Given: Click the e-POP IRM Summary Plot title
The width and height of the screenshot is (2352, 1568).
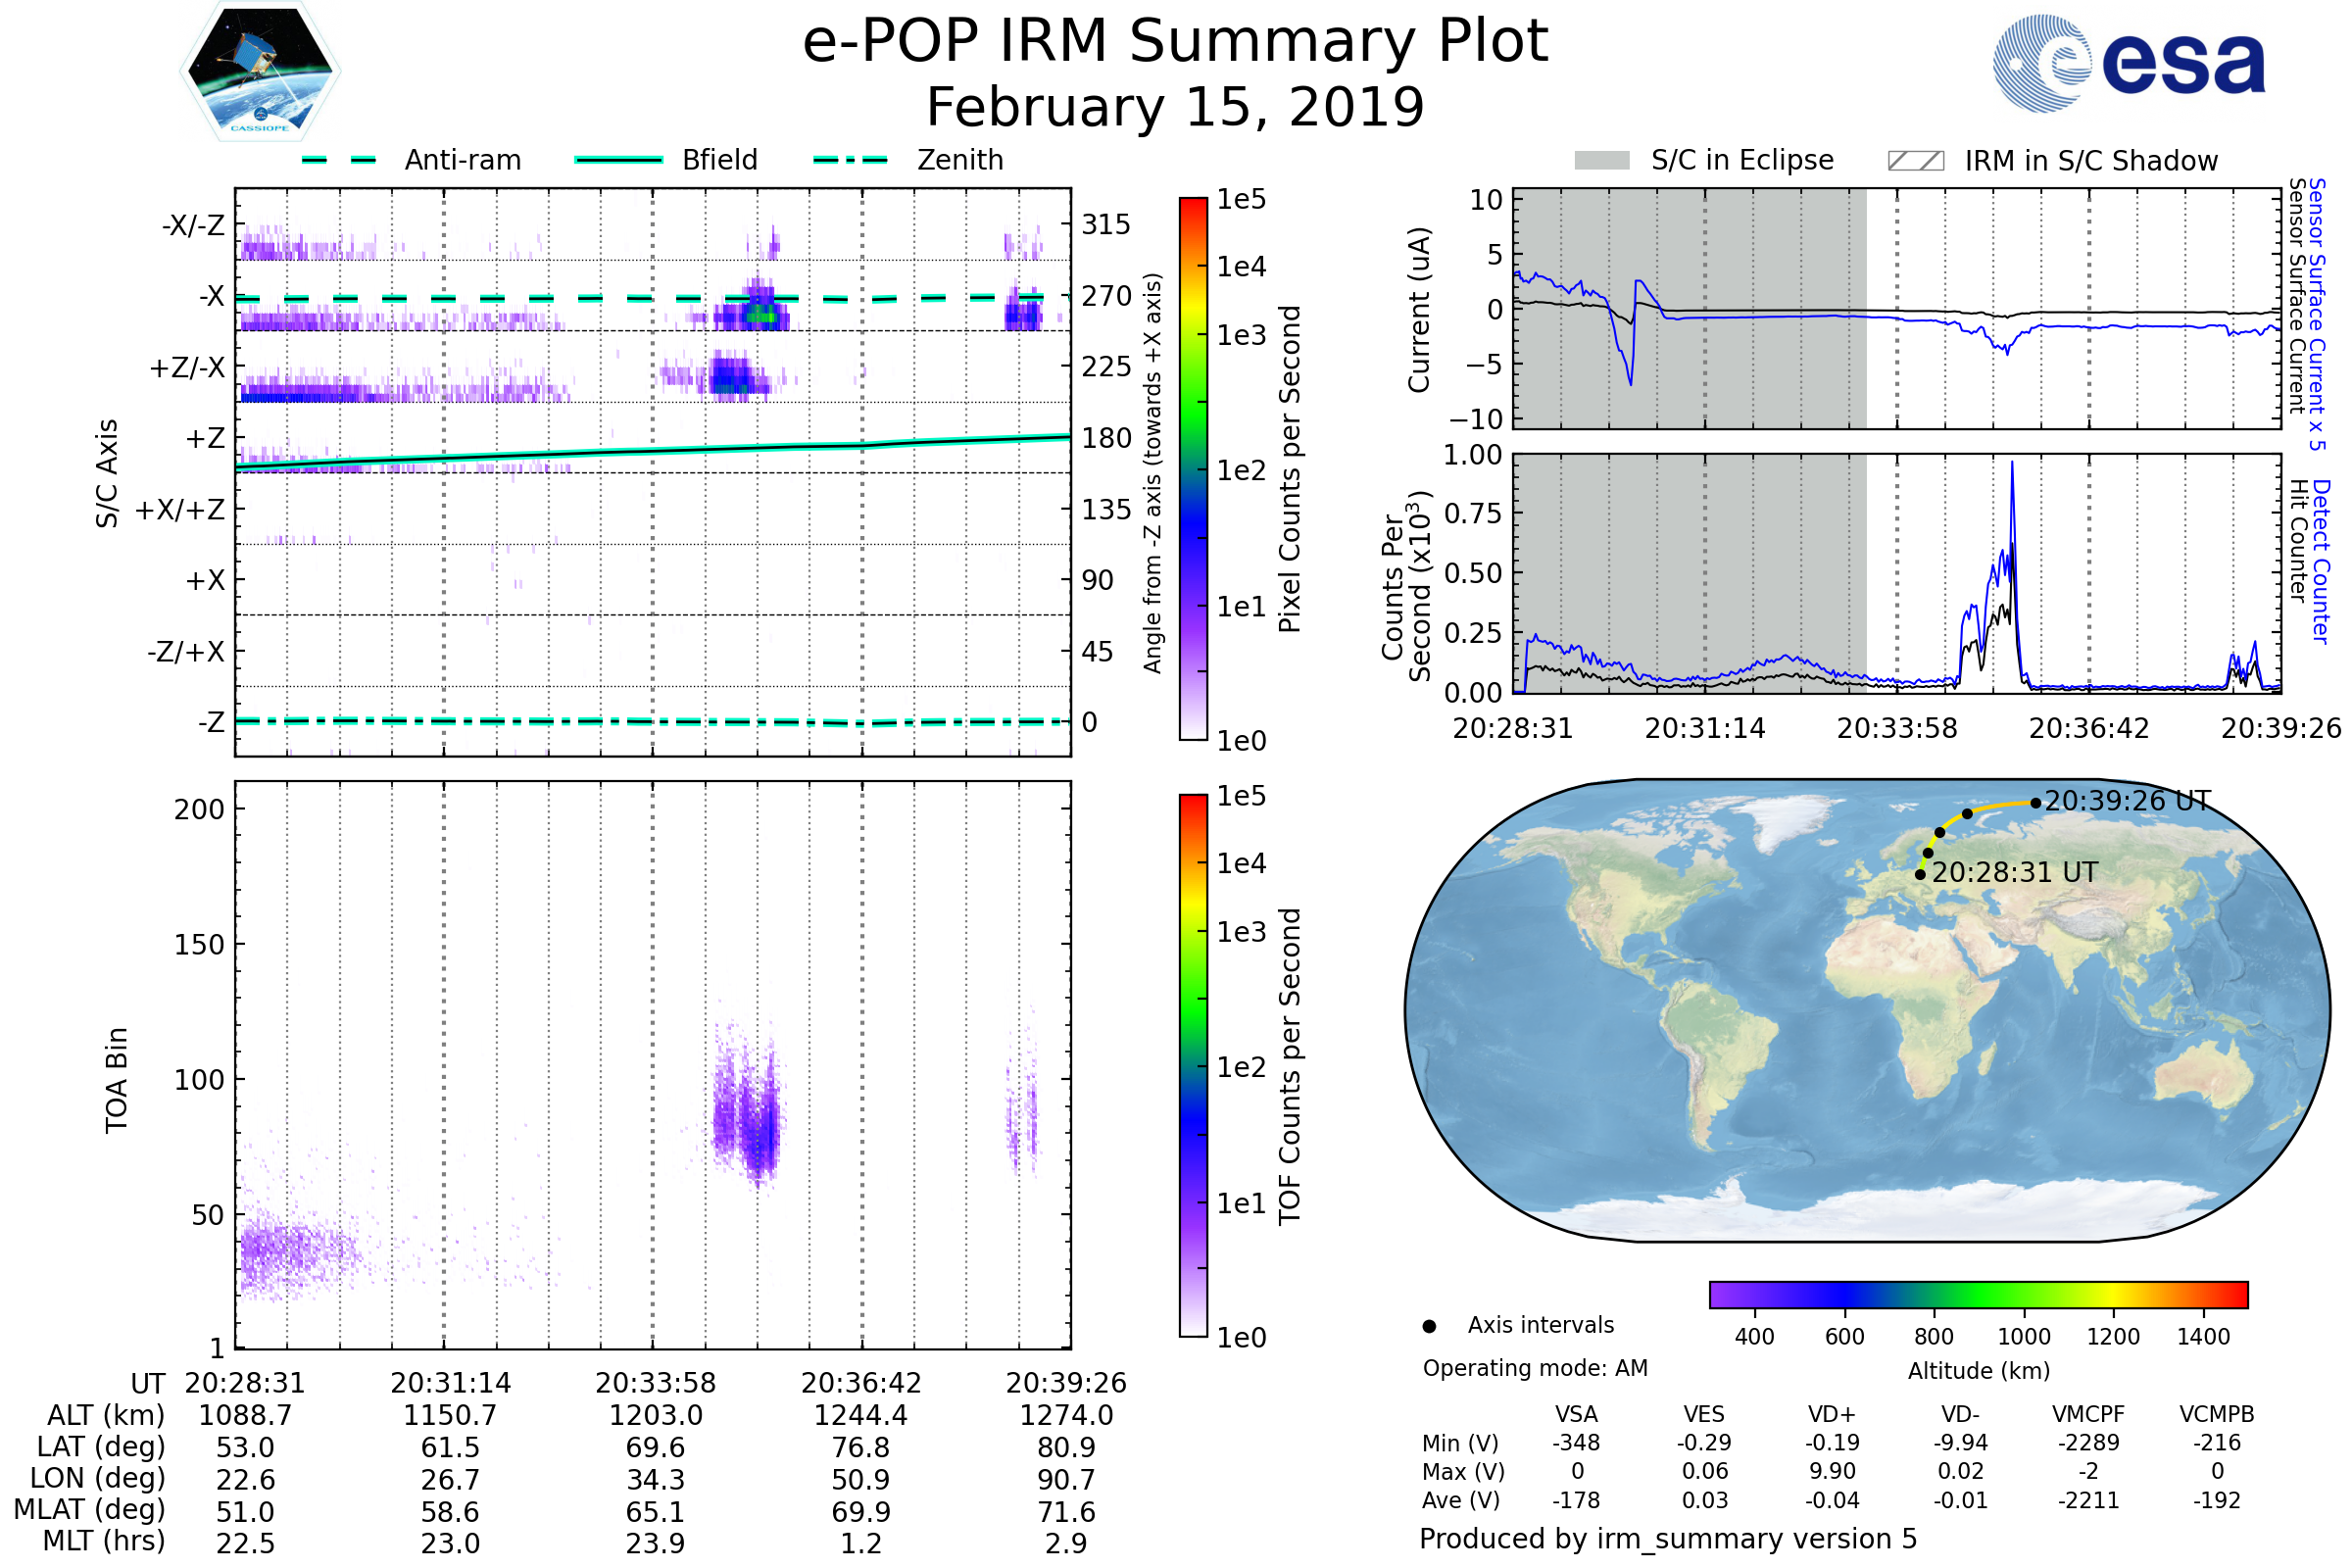Looking at the screenshot, I should pyautogui.click(x=1175, y=42).
